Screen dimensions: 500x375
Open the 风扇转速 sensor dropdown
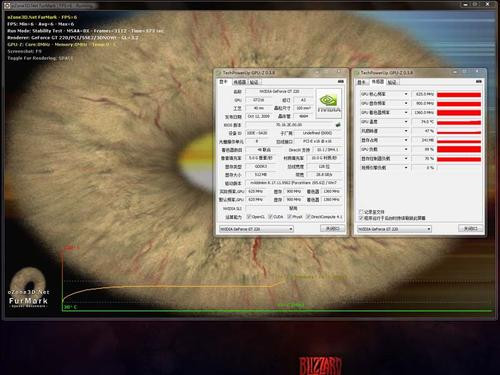[x=406, y=131]
